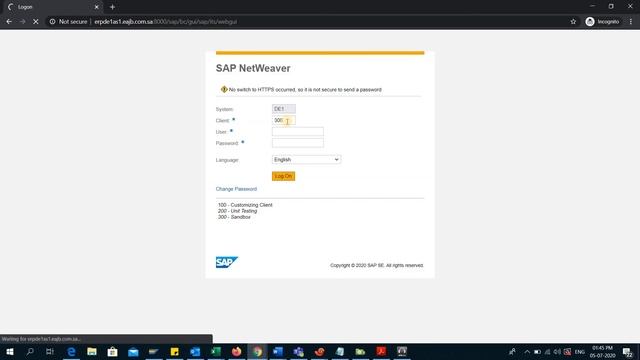Viewport: 640px width, 360px height.
Task: Click the browser forward arrow
Action: [x=22, y=22]
